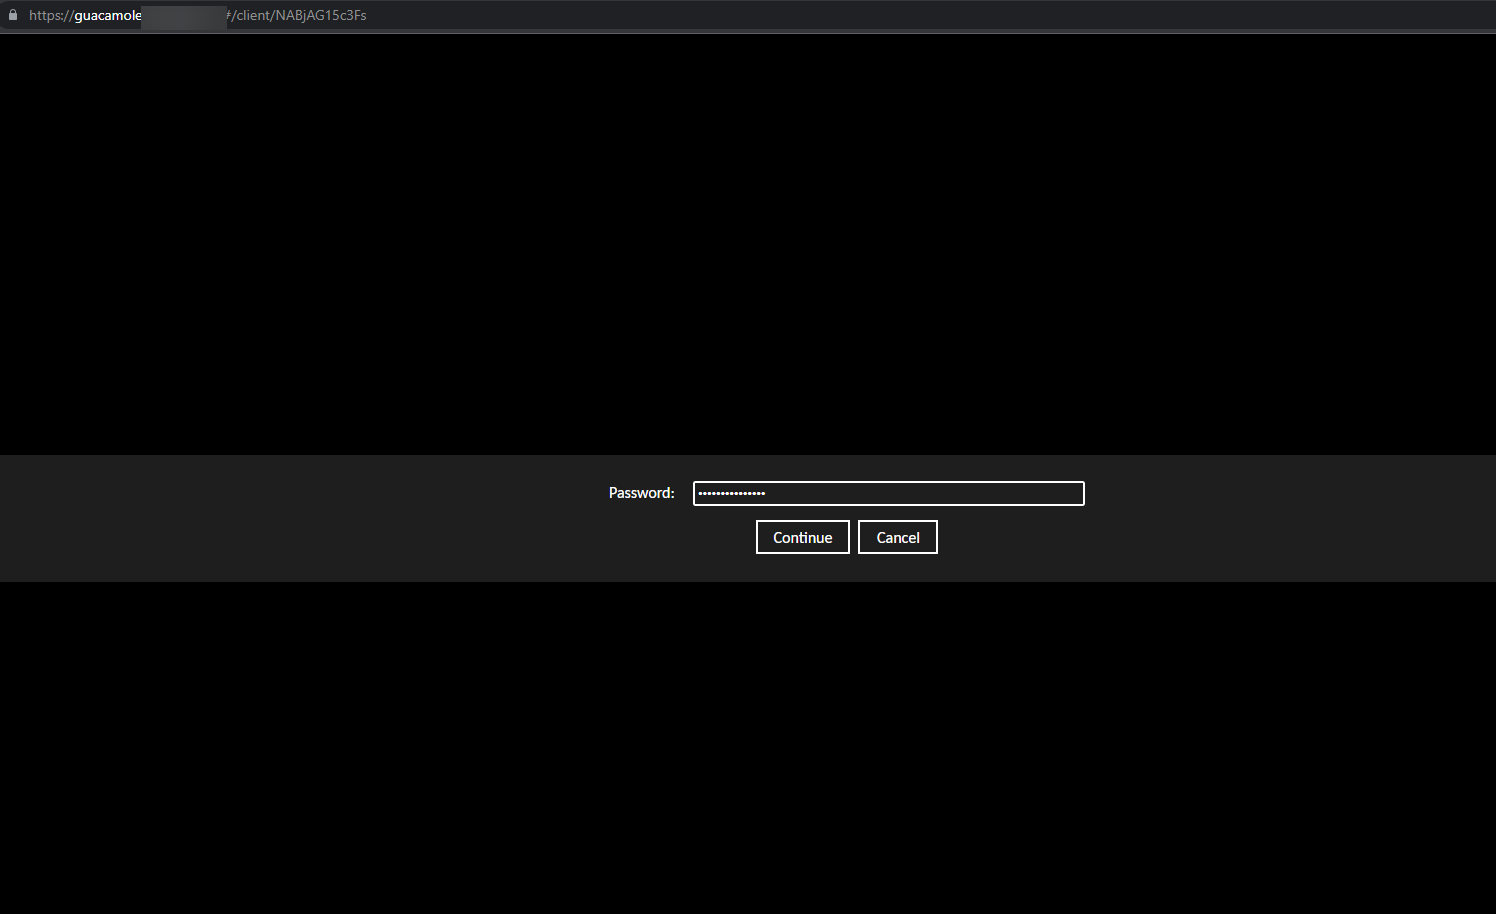1496x914 pixels.
Task: Click the padlock icon in the address bar
Action: [x=13, y=15]
